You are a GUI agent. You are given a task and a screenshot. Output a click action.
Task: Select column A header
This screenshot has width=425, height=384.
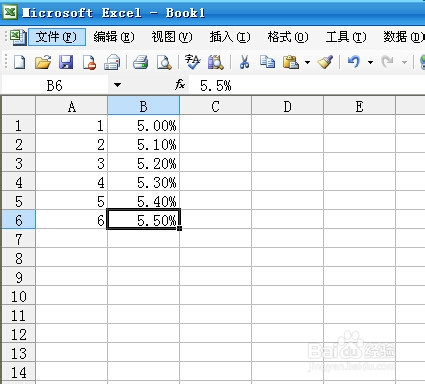[72, 106]
